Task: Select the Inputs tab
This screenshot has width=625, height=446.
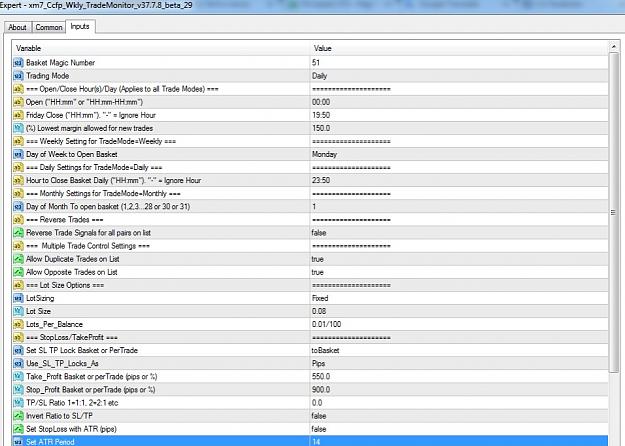Action: [80, 26]
